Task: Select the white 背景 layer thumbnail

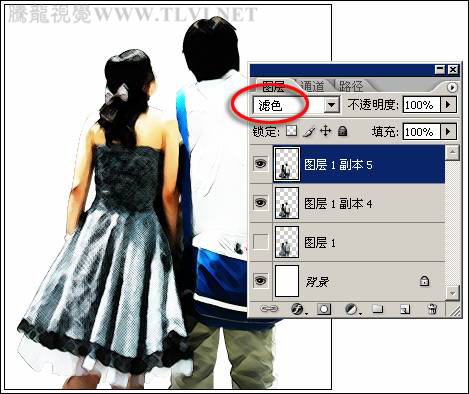Action: coord(287,281)
